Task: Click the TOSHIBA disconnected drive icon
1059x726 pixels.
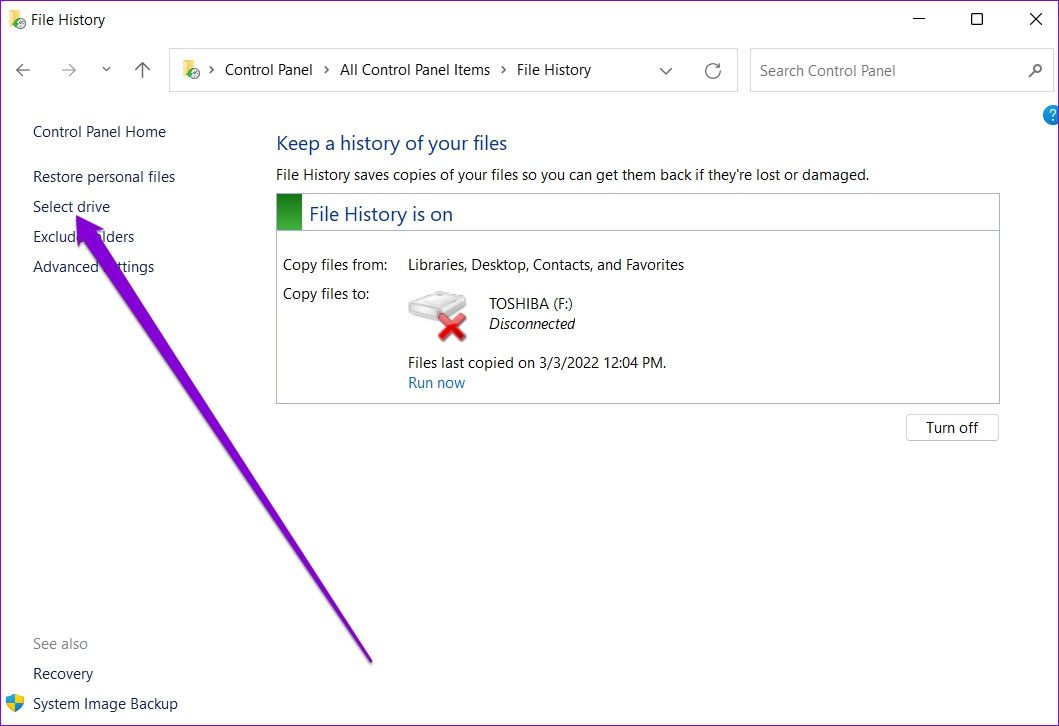Action: (x=438, y=315)
